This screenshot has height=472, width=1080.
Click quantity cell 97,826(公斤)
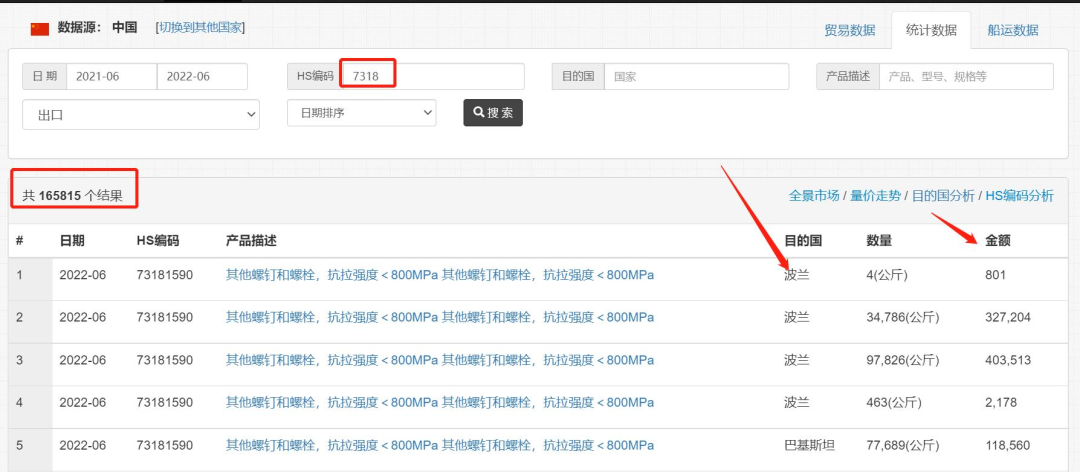point(903,360)
